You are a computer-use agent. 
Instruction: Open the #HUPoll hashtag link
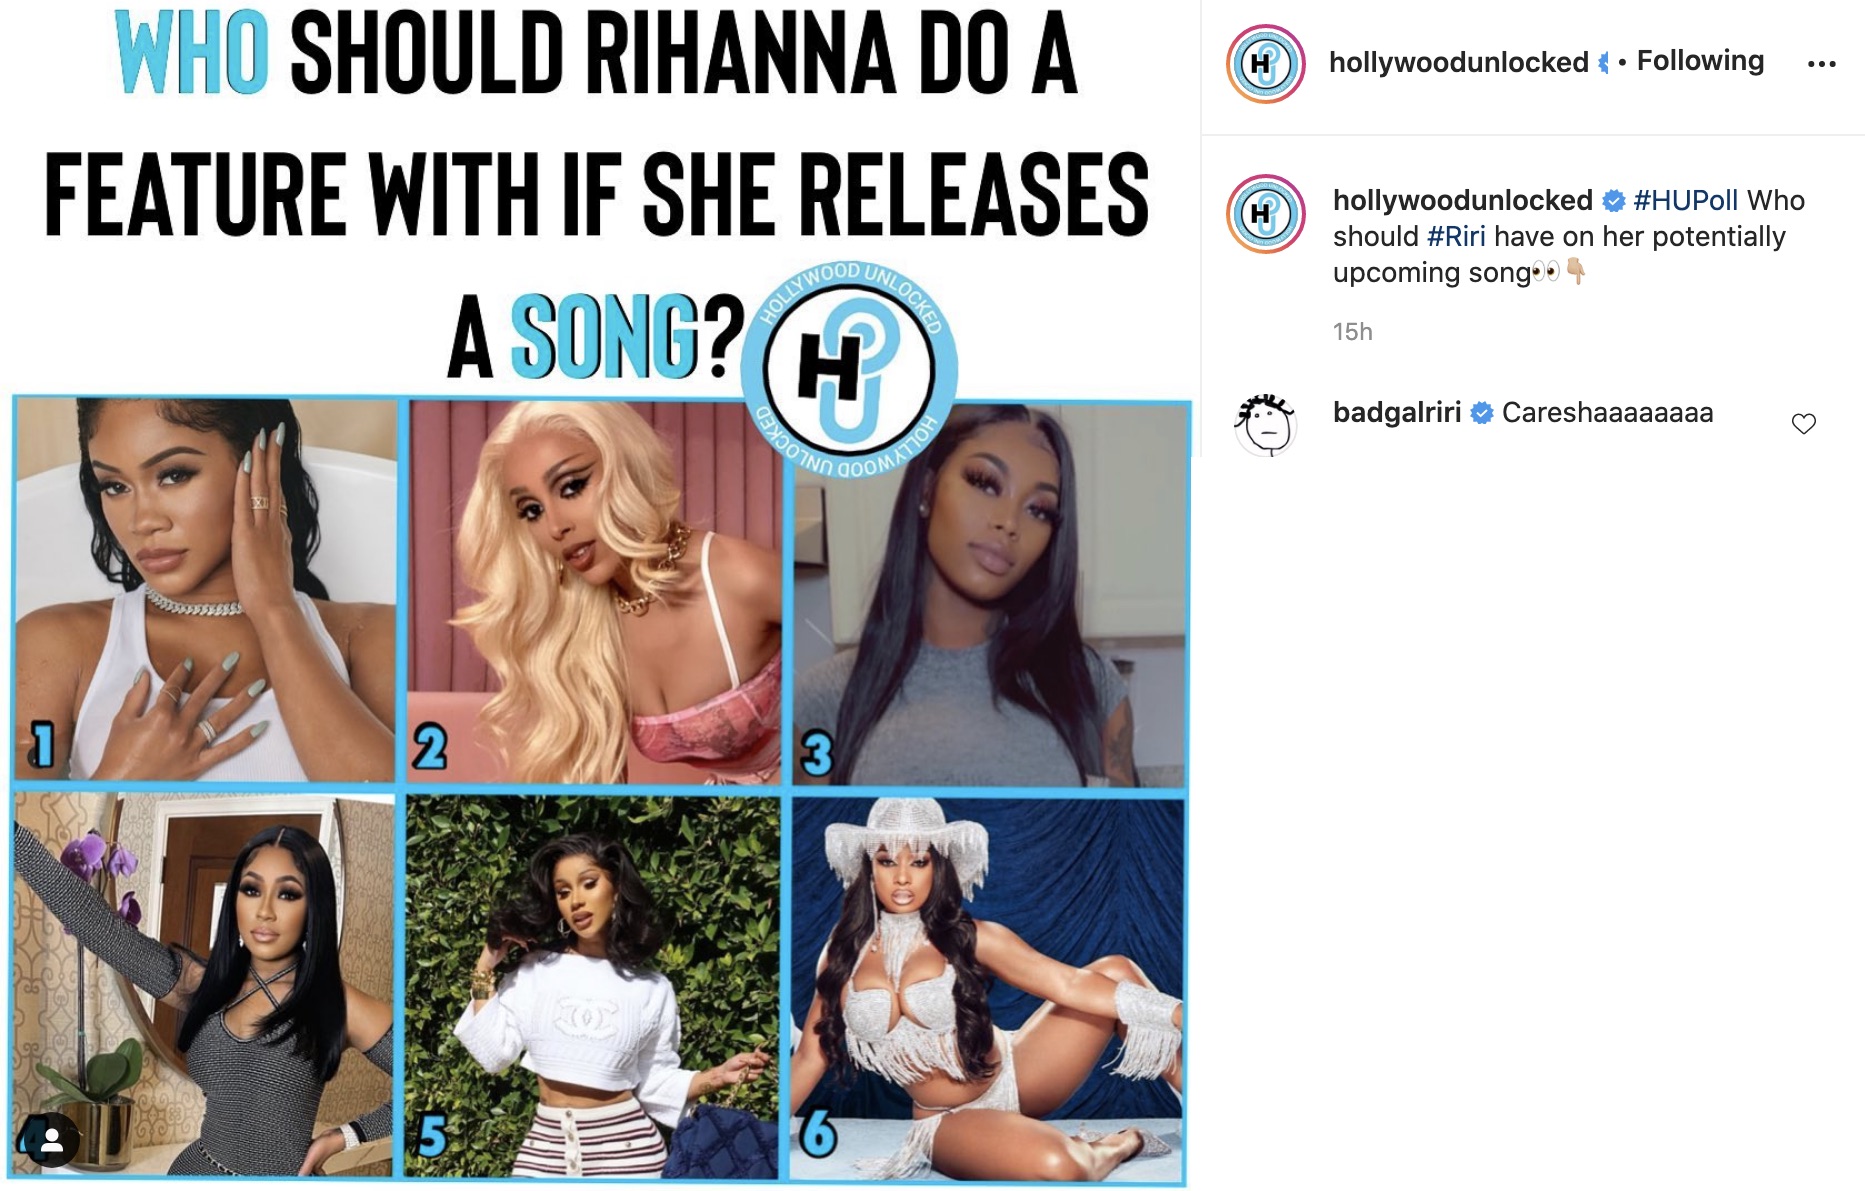[x=1685, y=201]
